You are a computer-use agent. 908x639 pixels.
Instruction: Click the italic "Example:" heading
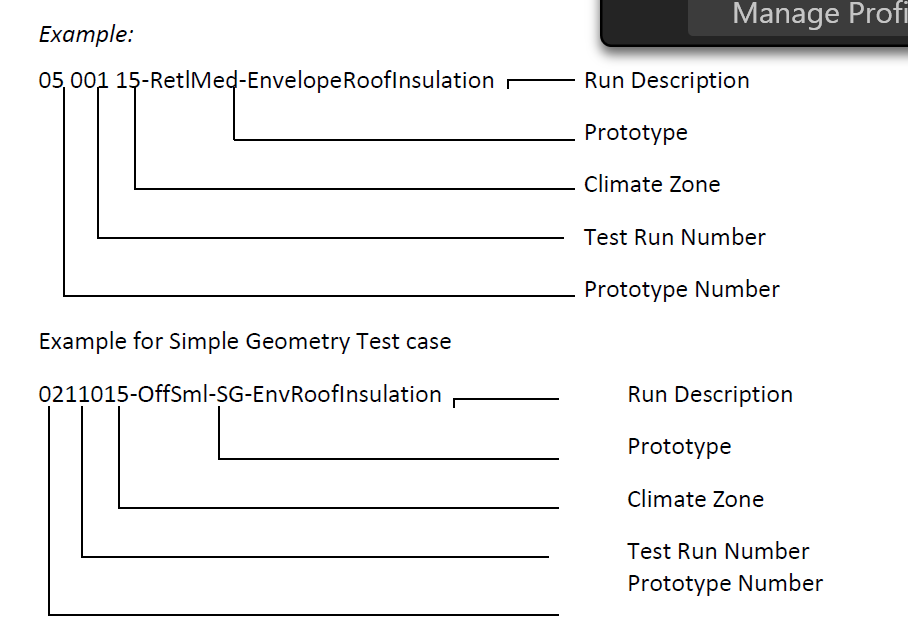[x=86, y=34]
